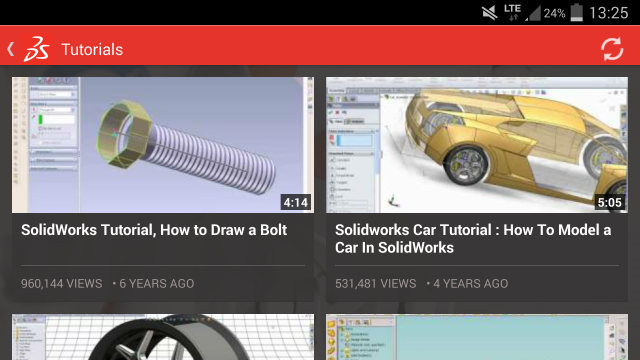640x360 pixels.
Task: Tap the 13:25 clock
Action: coord(608,13)
